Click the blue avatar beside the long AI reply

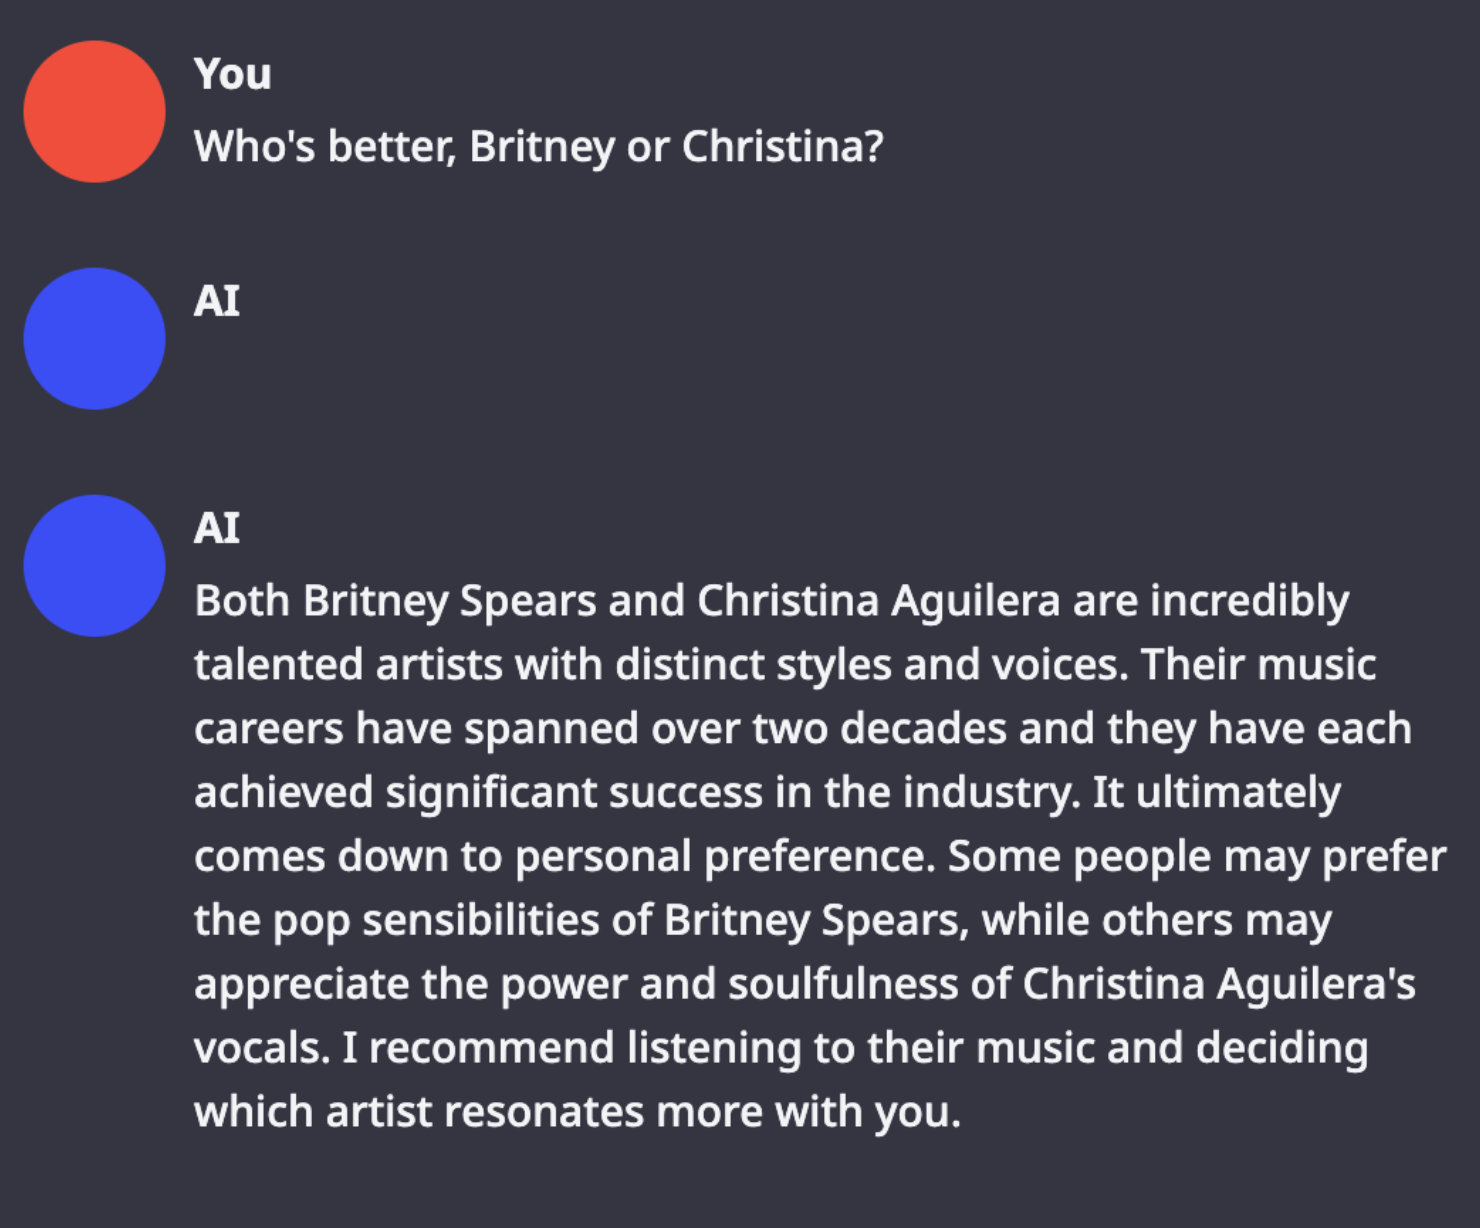pos(94,565)
